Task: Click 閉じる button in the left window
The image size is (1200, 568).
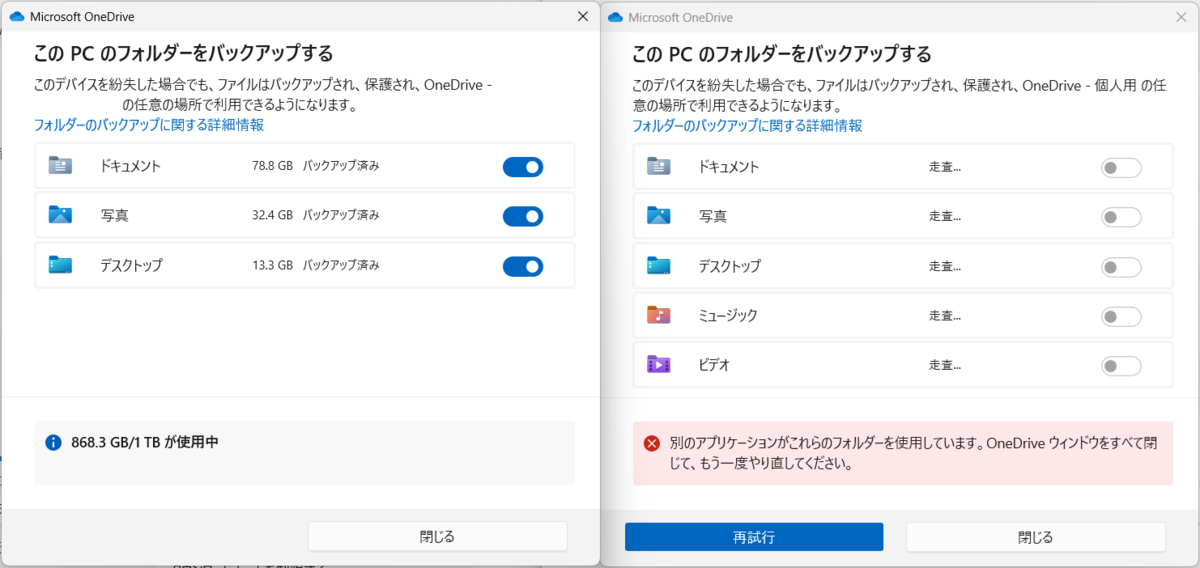Action: click(437, 536)
